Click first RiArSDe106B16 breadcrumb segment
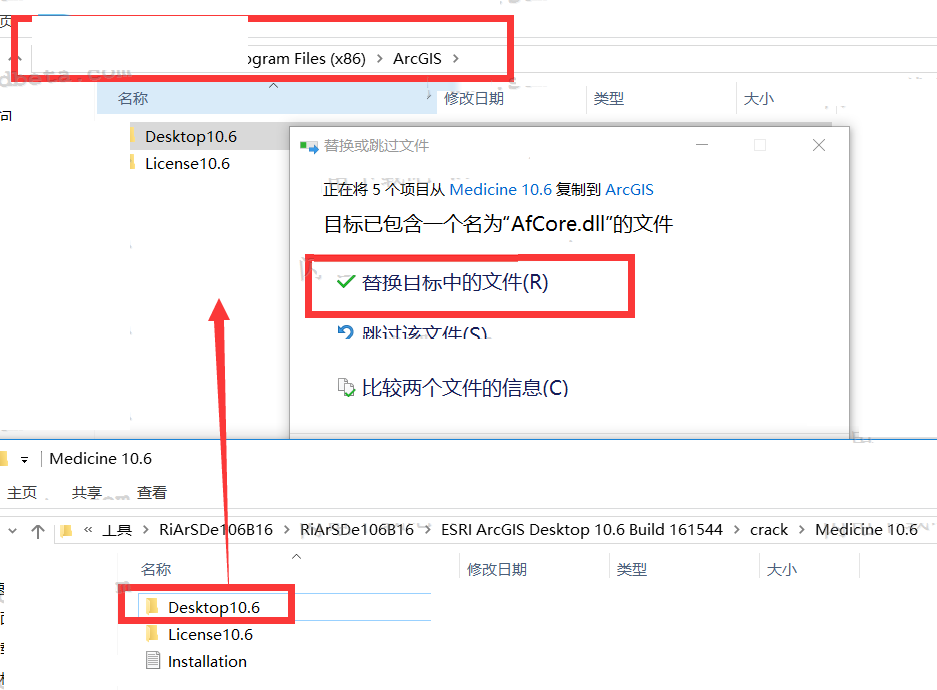Screen dimensions: 937x690 (x=216, y=530)
